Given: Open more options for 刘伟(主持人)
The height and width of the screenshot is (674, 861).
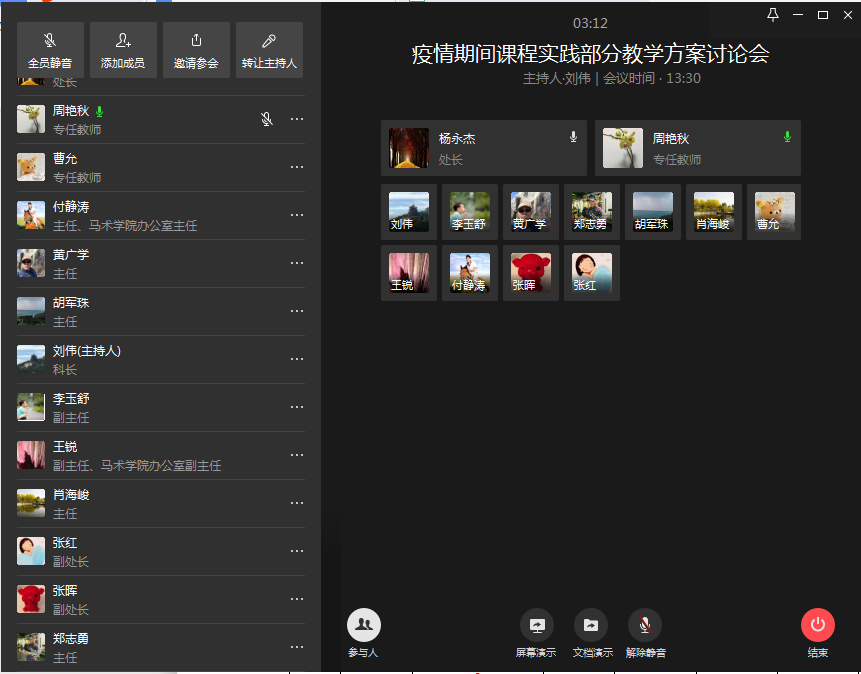Looking at the screenshot, I should click(x=297, y=359).
